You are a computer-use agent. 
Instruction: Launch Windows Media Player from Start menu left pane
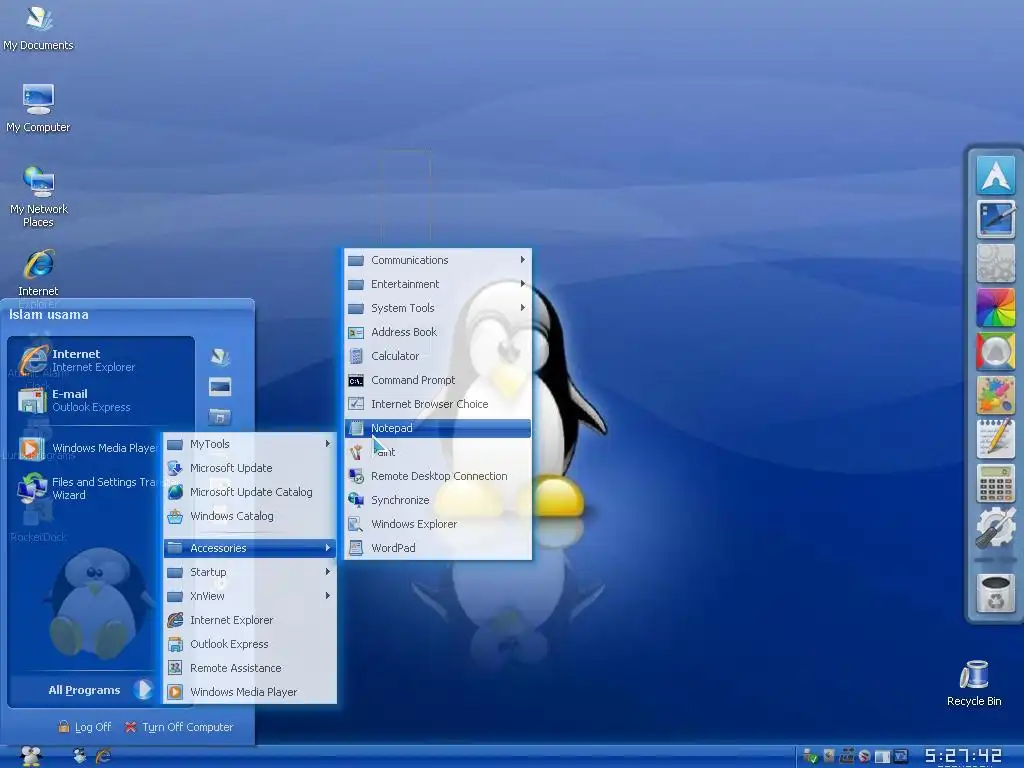(88, 448)
